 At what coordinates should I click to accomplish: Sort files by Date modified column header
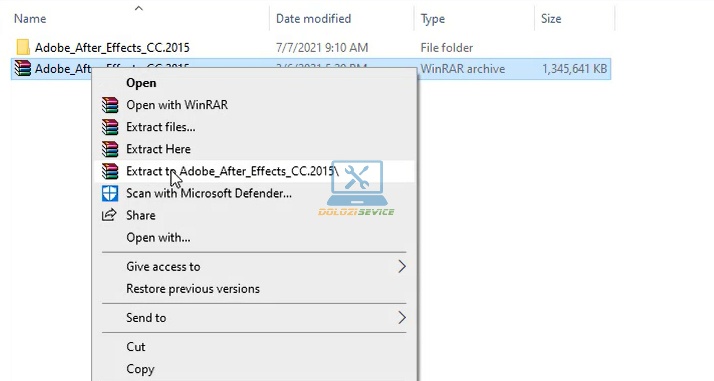[x=313, y=19]
